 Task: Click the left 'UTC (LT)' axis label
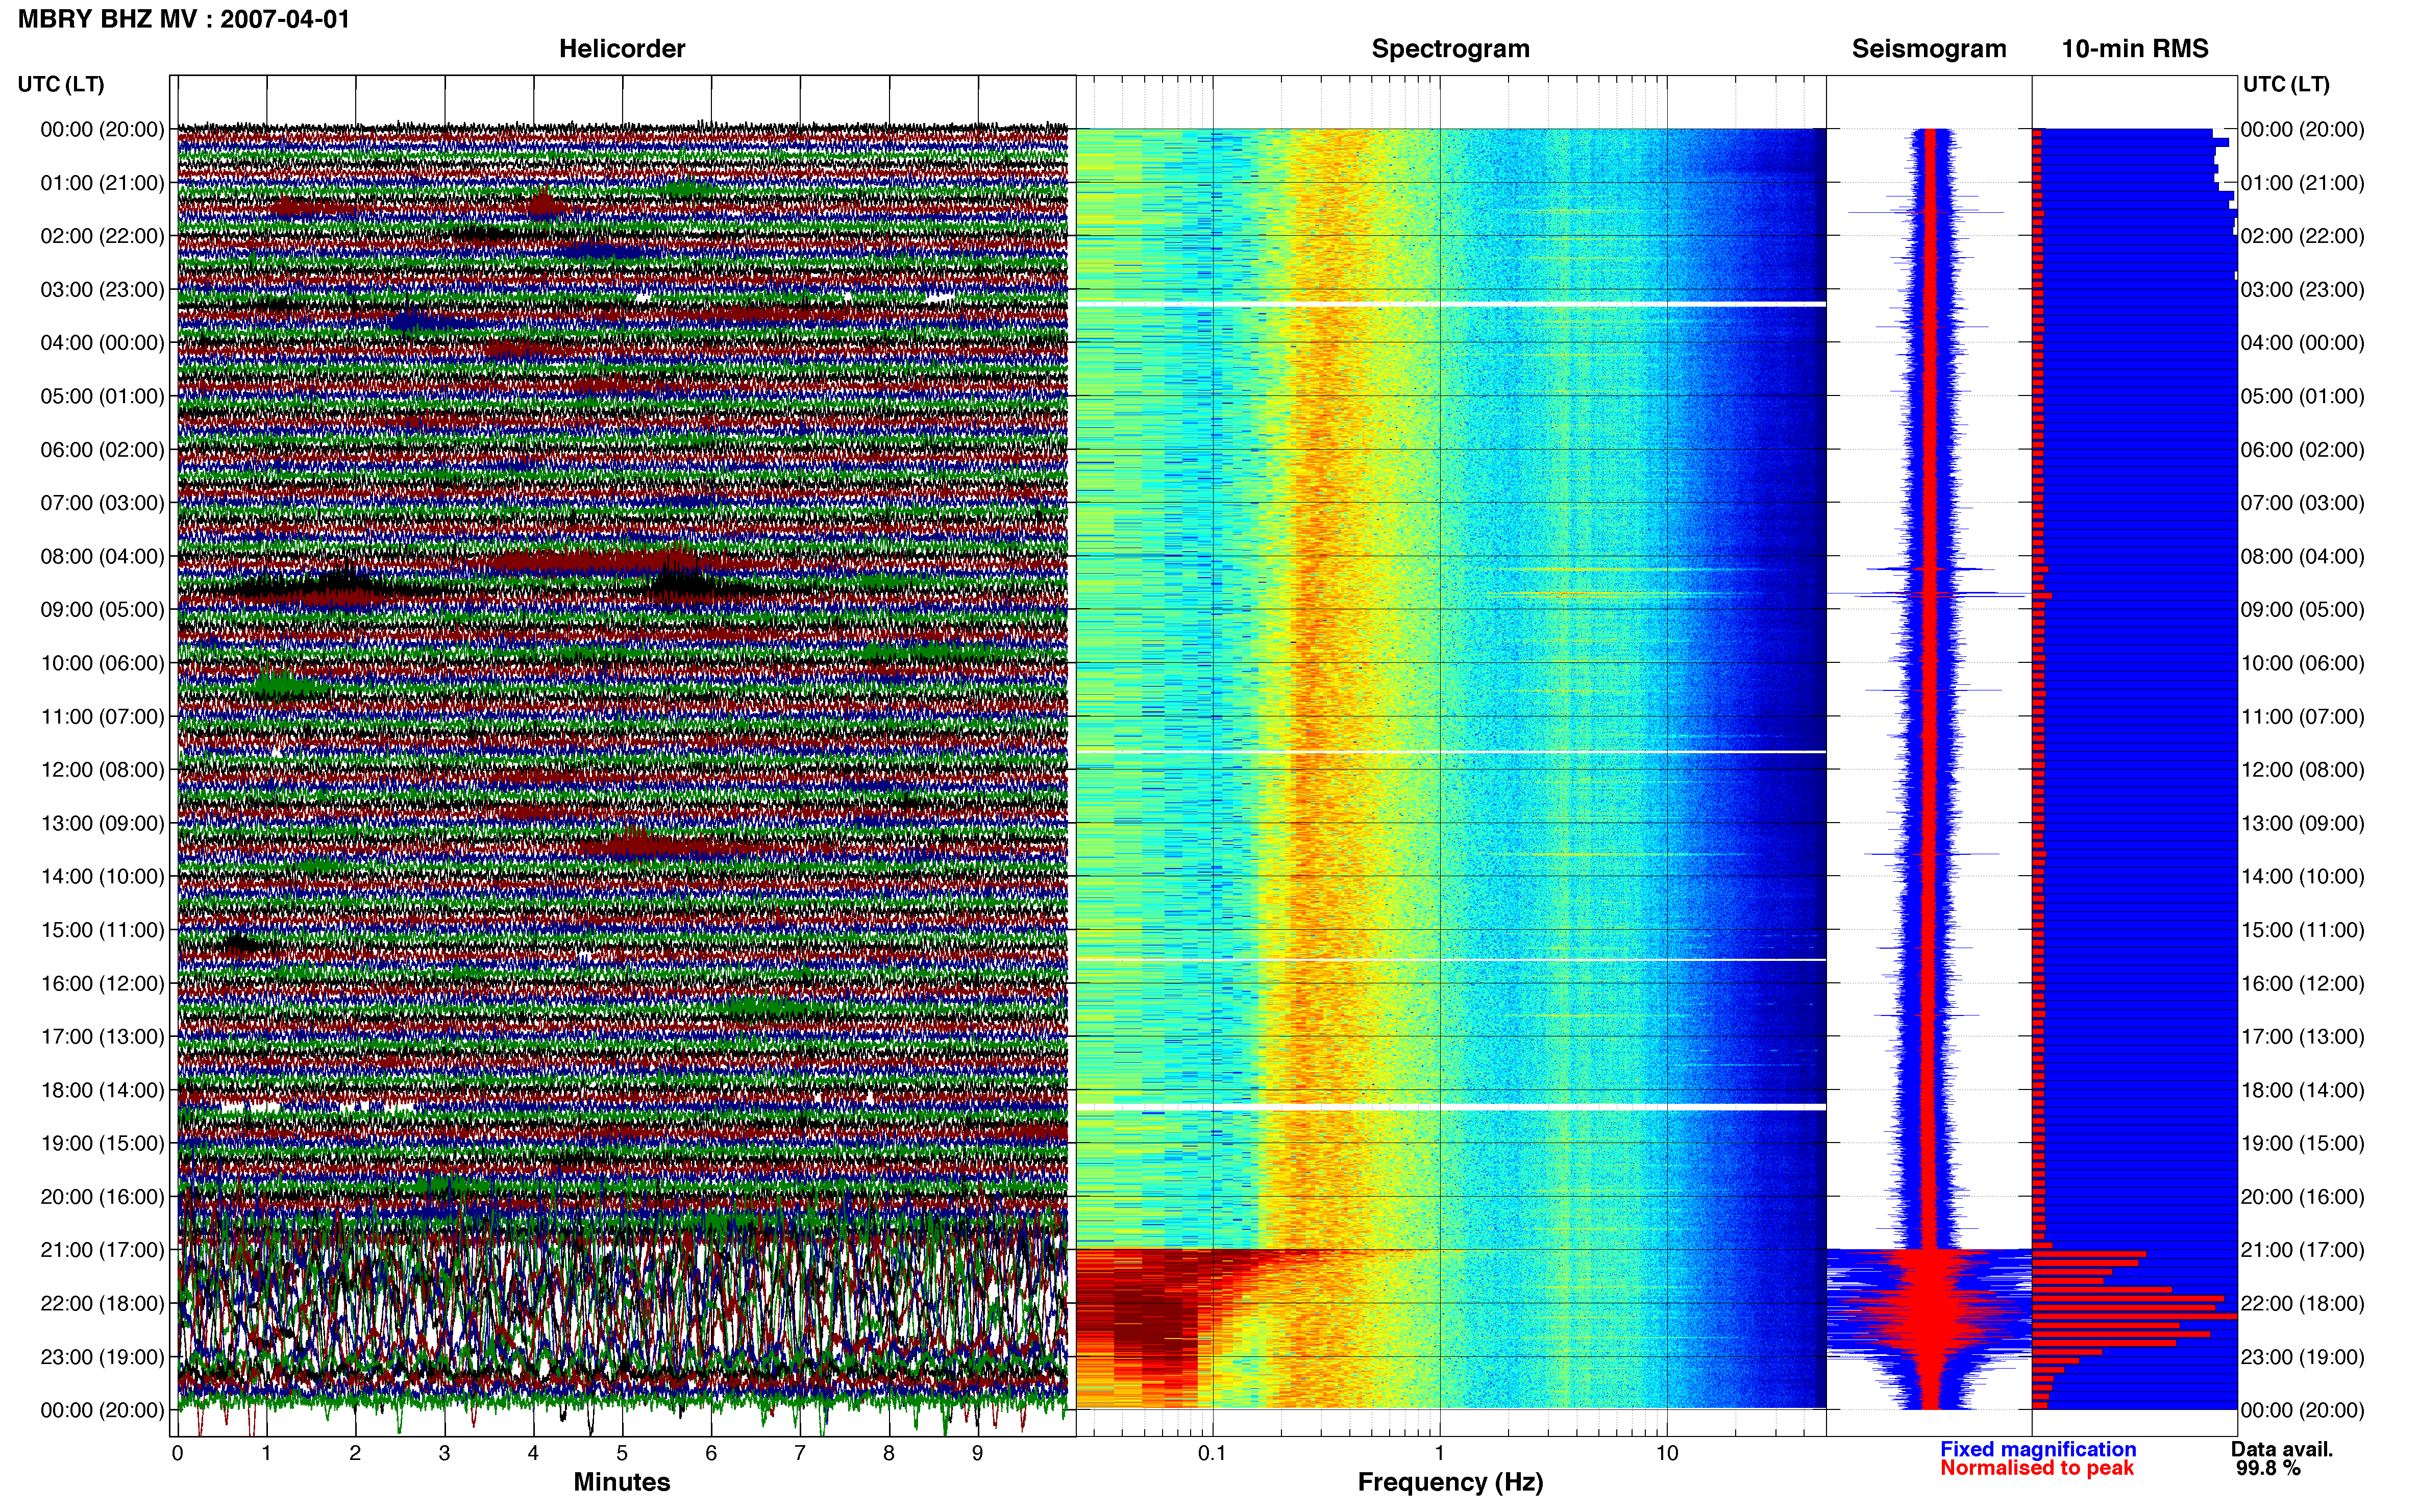tap(61, 84)
